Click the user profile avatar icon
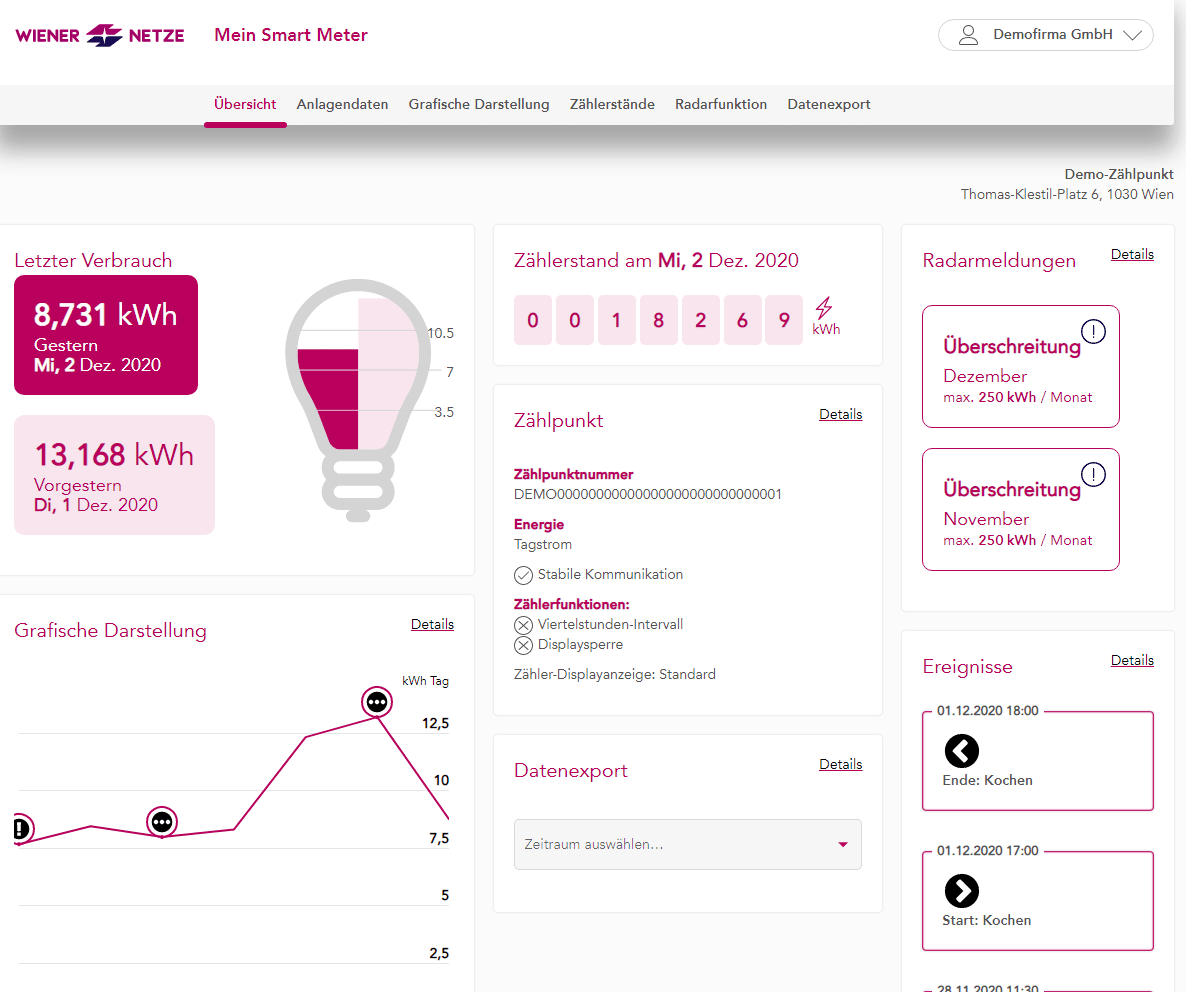The image size is (1186, 992). [x=967, y=35]
